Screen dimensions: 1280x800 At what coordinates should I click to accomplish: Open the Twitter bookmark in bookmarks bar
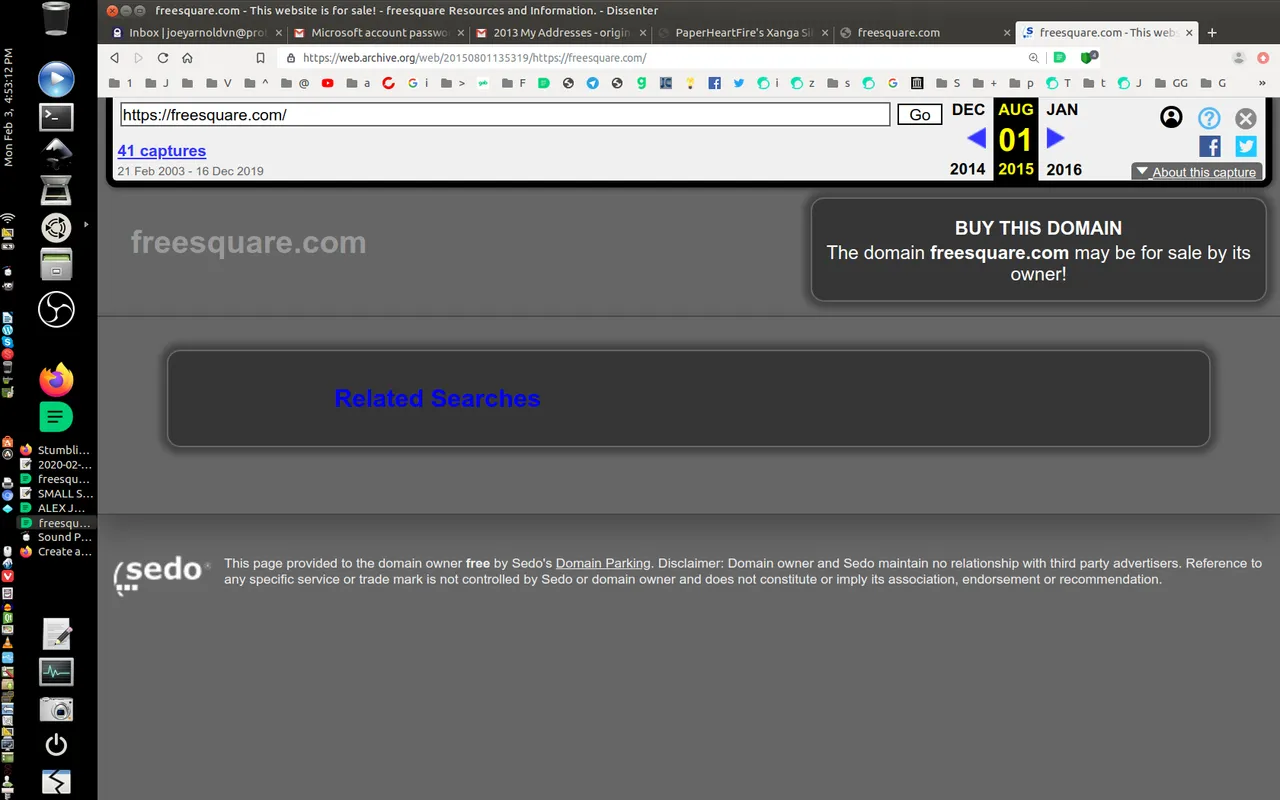[738, 83]
